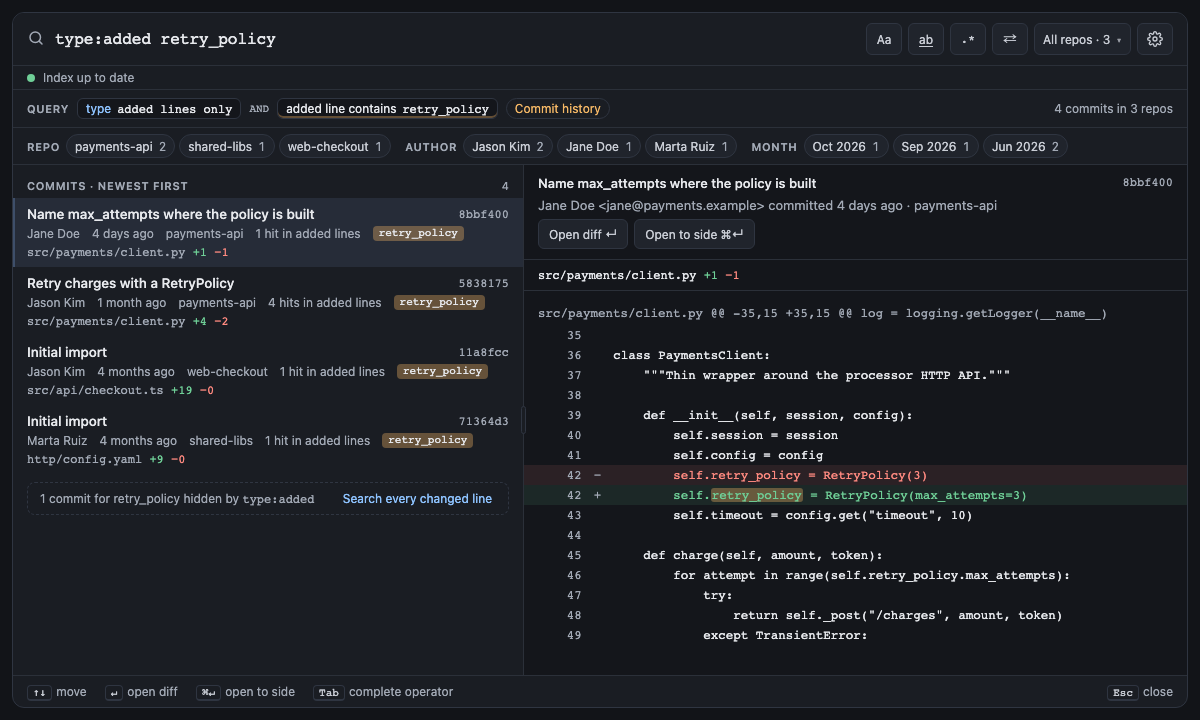Open search settings gear
Image resolution: width=1200 pixels, height=720 pixels.
pos(1155,39)
